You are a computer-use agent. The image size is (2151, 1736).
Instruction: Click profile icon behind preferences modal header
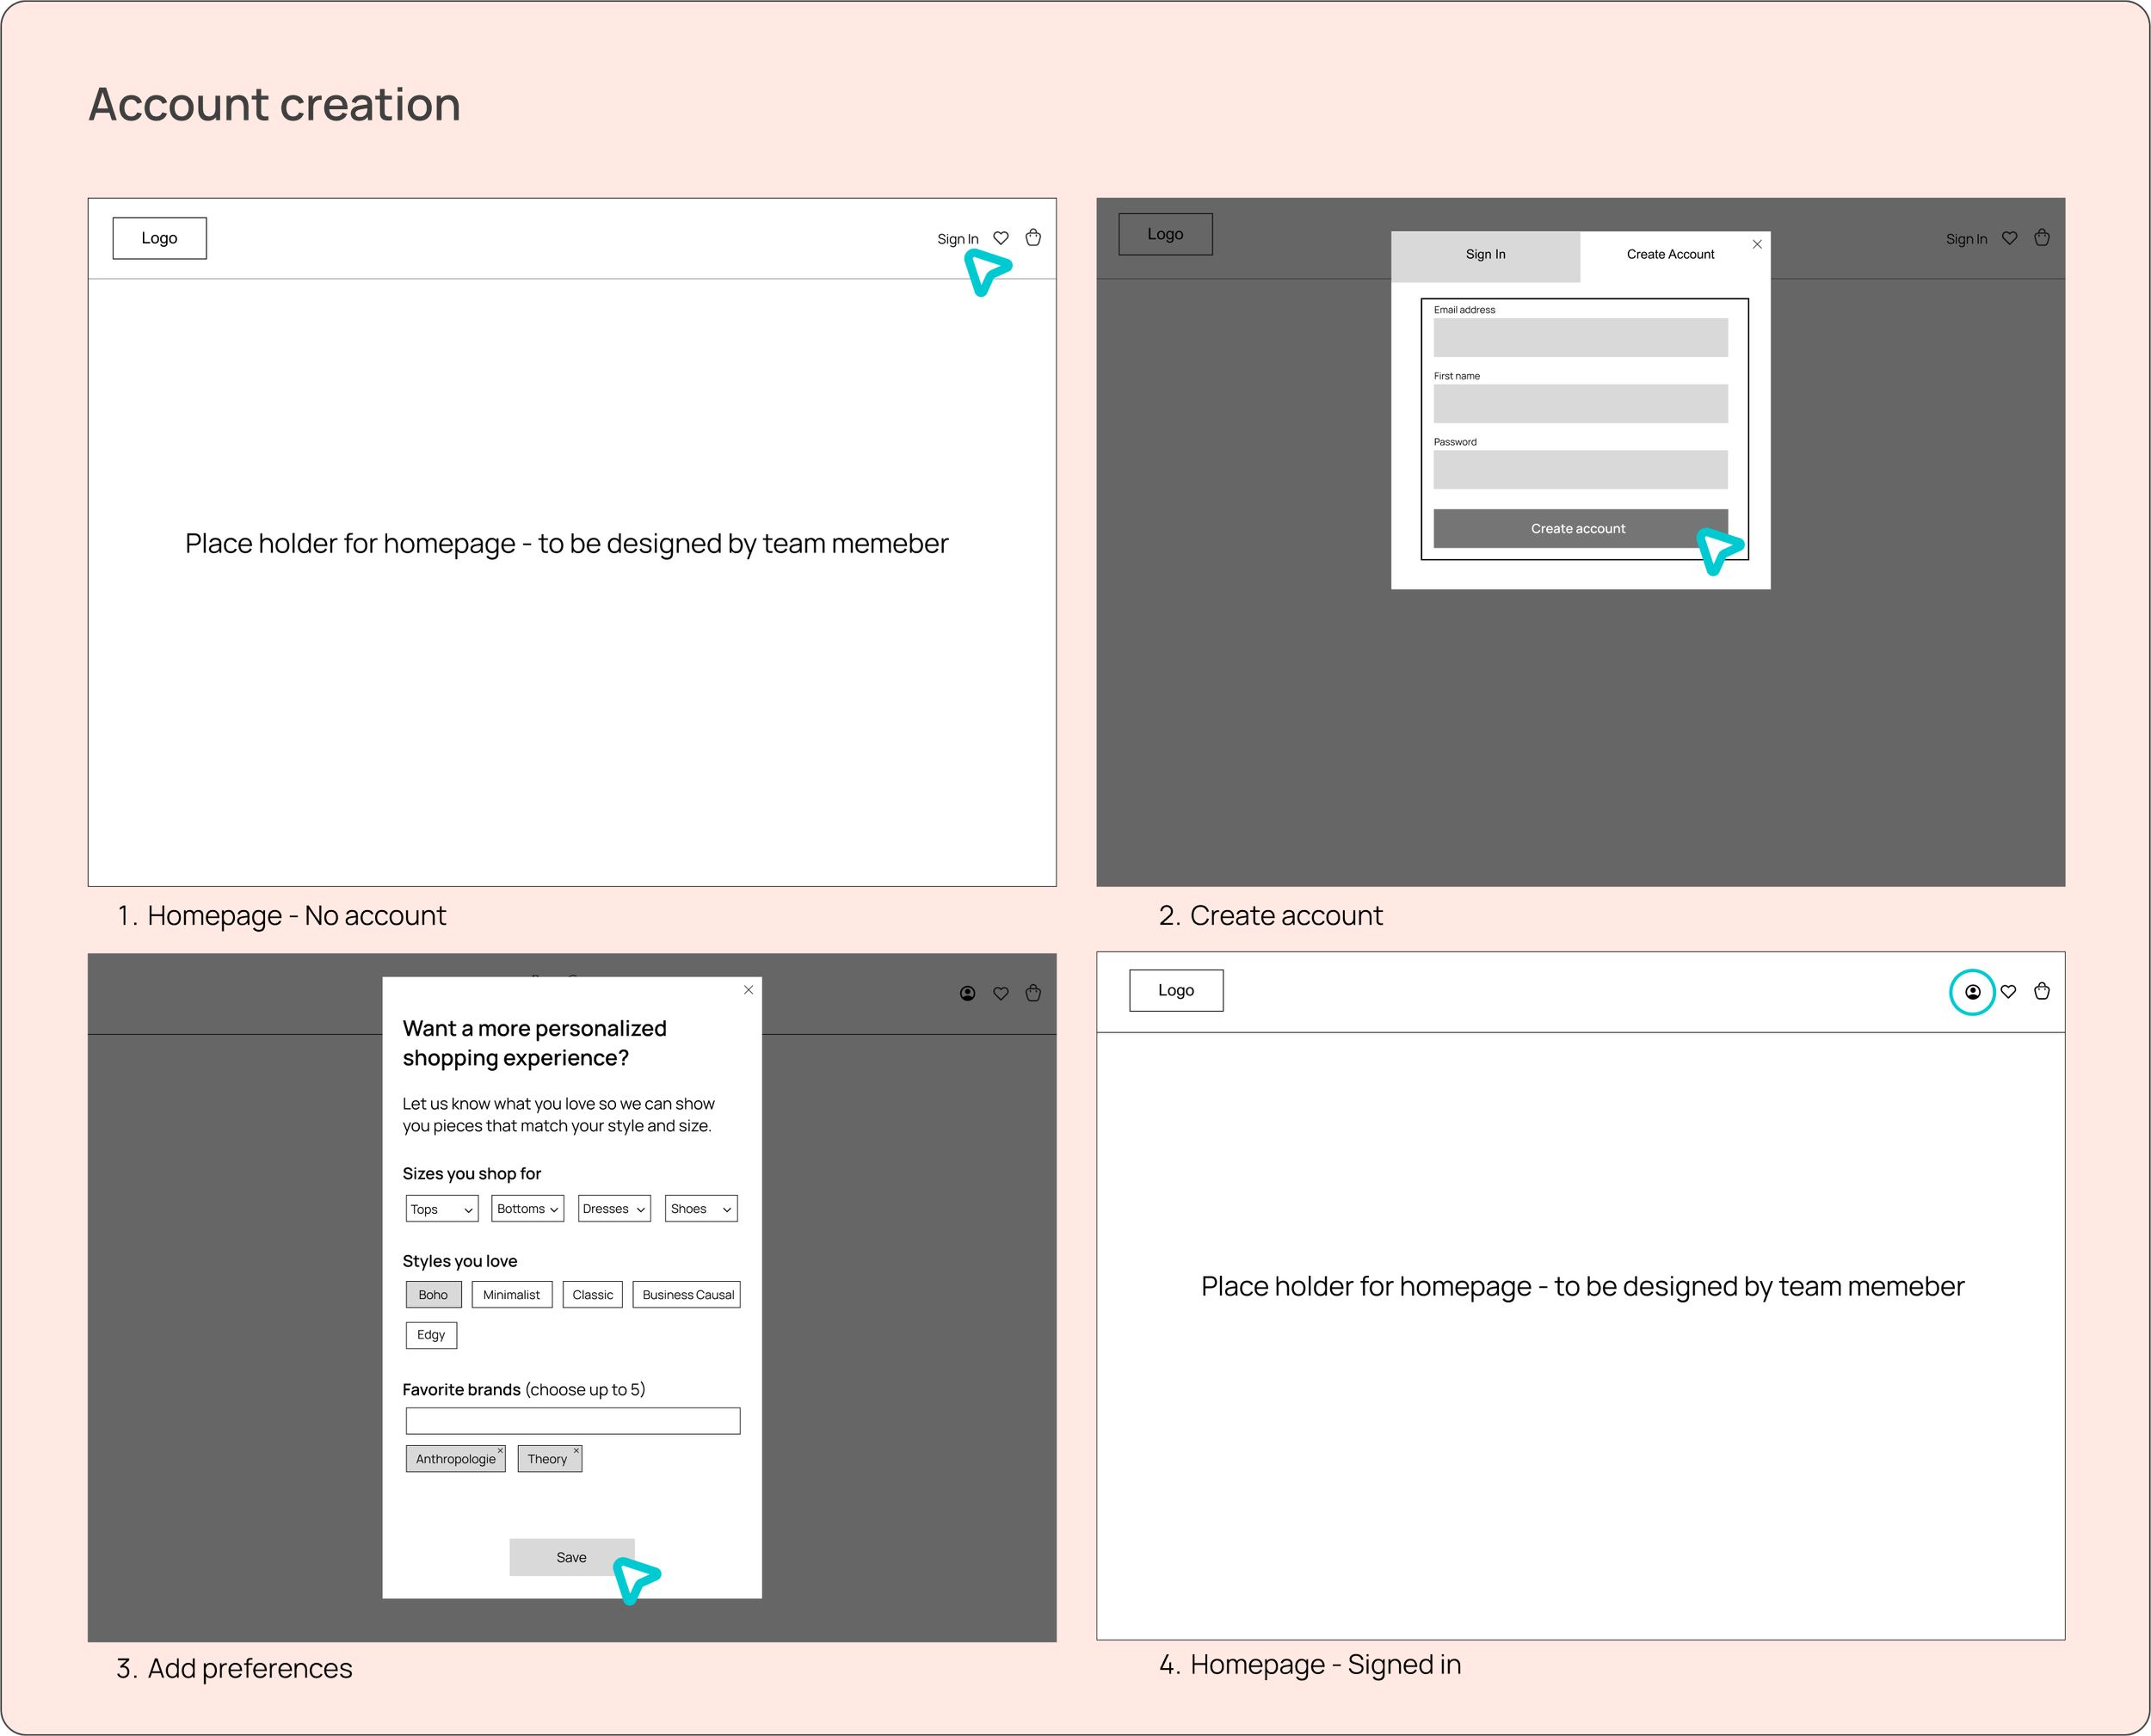967,993
